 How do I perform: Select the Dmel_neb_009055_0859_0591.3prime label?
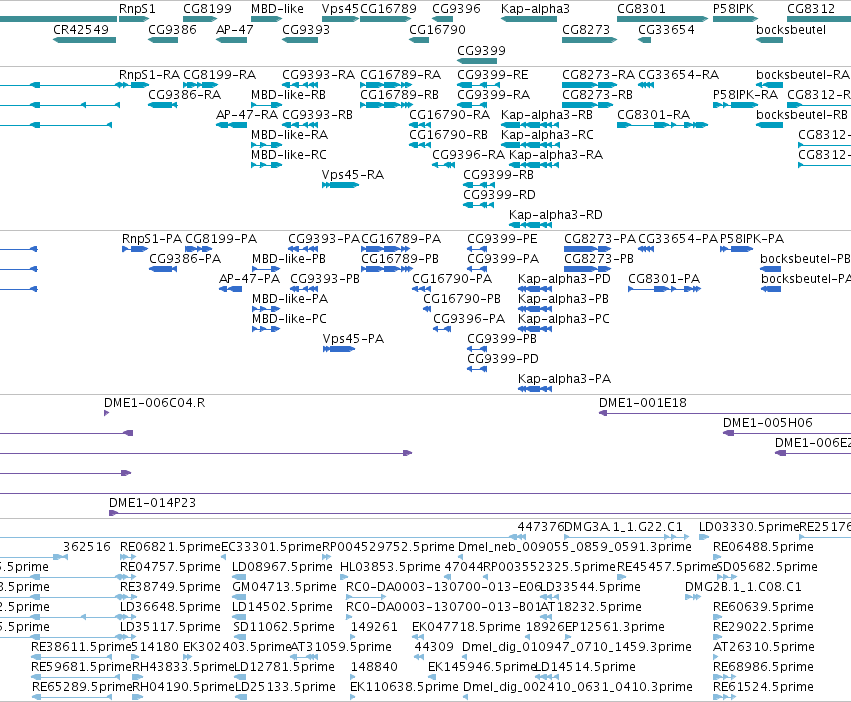(x=575, y=547)
